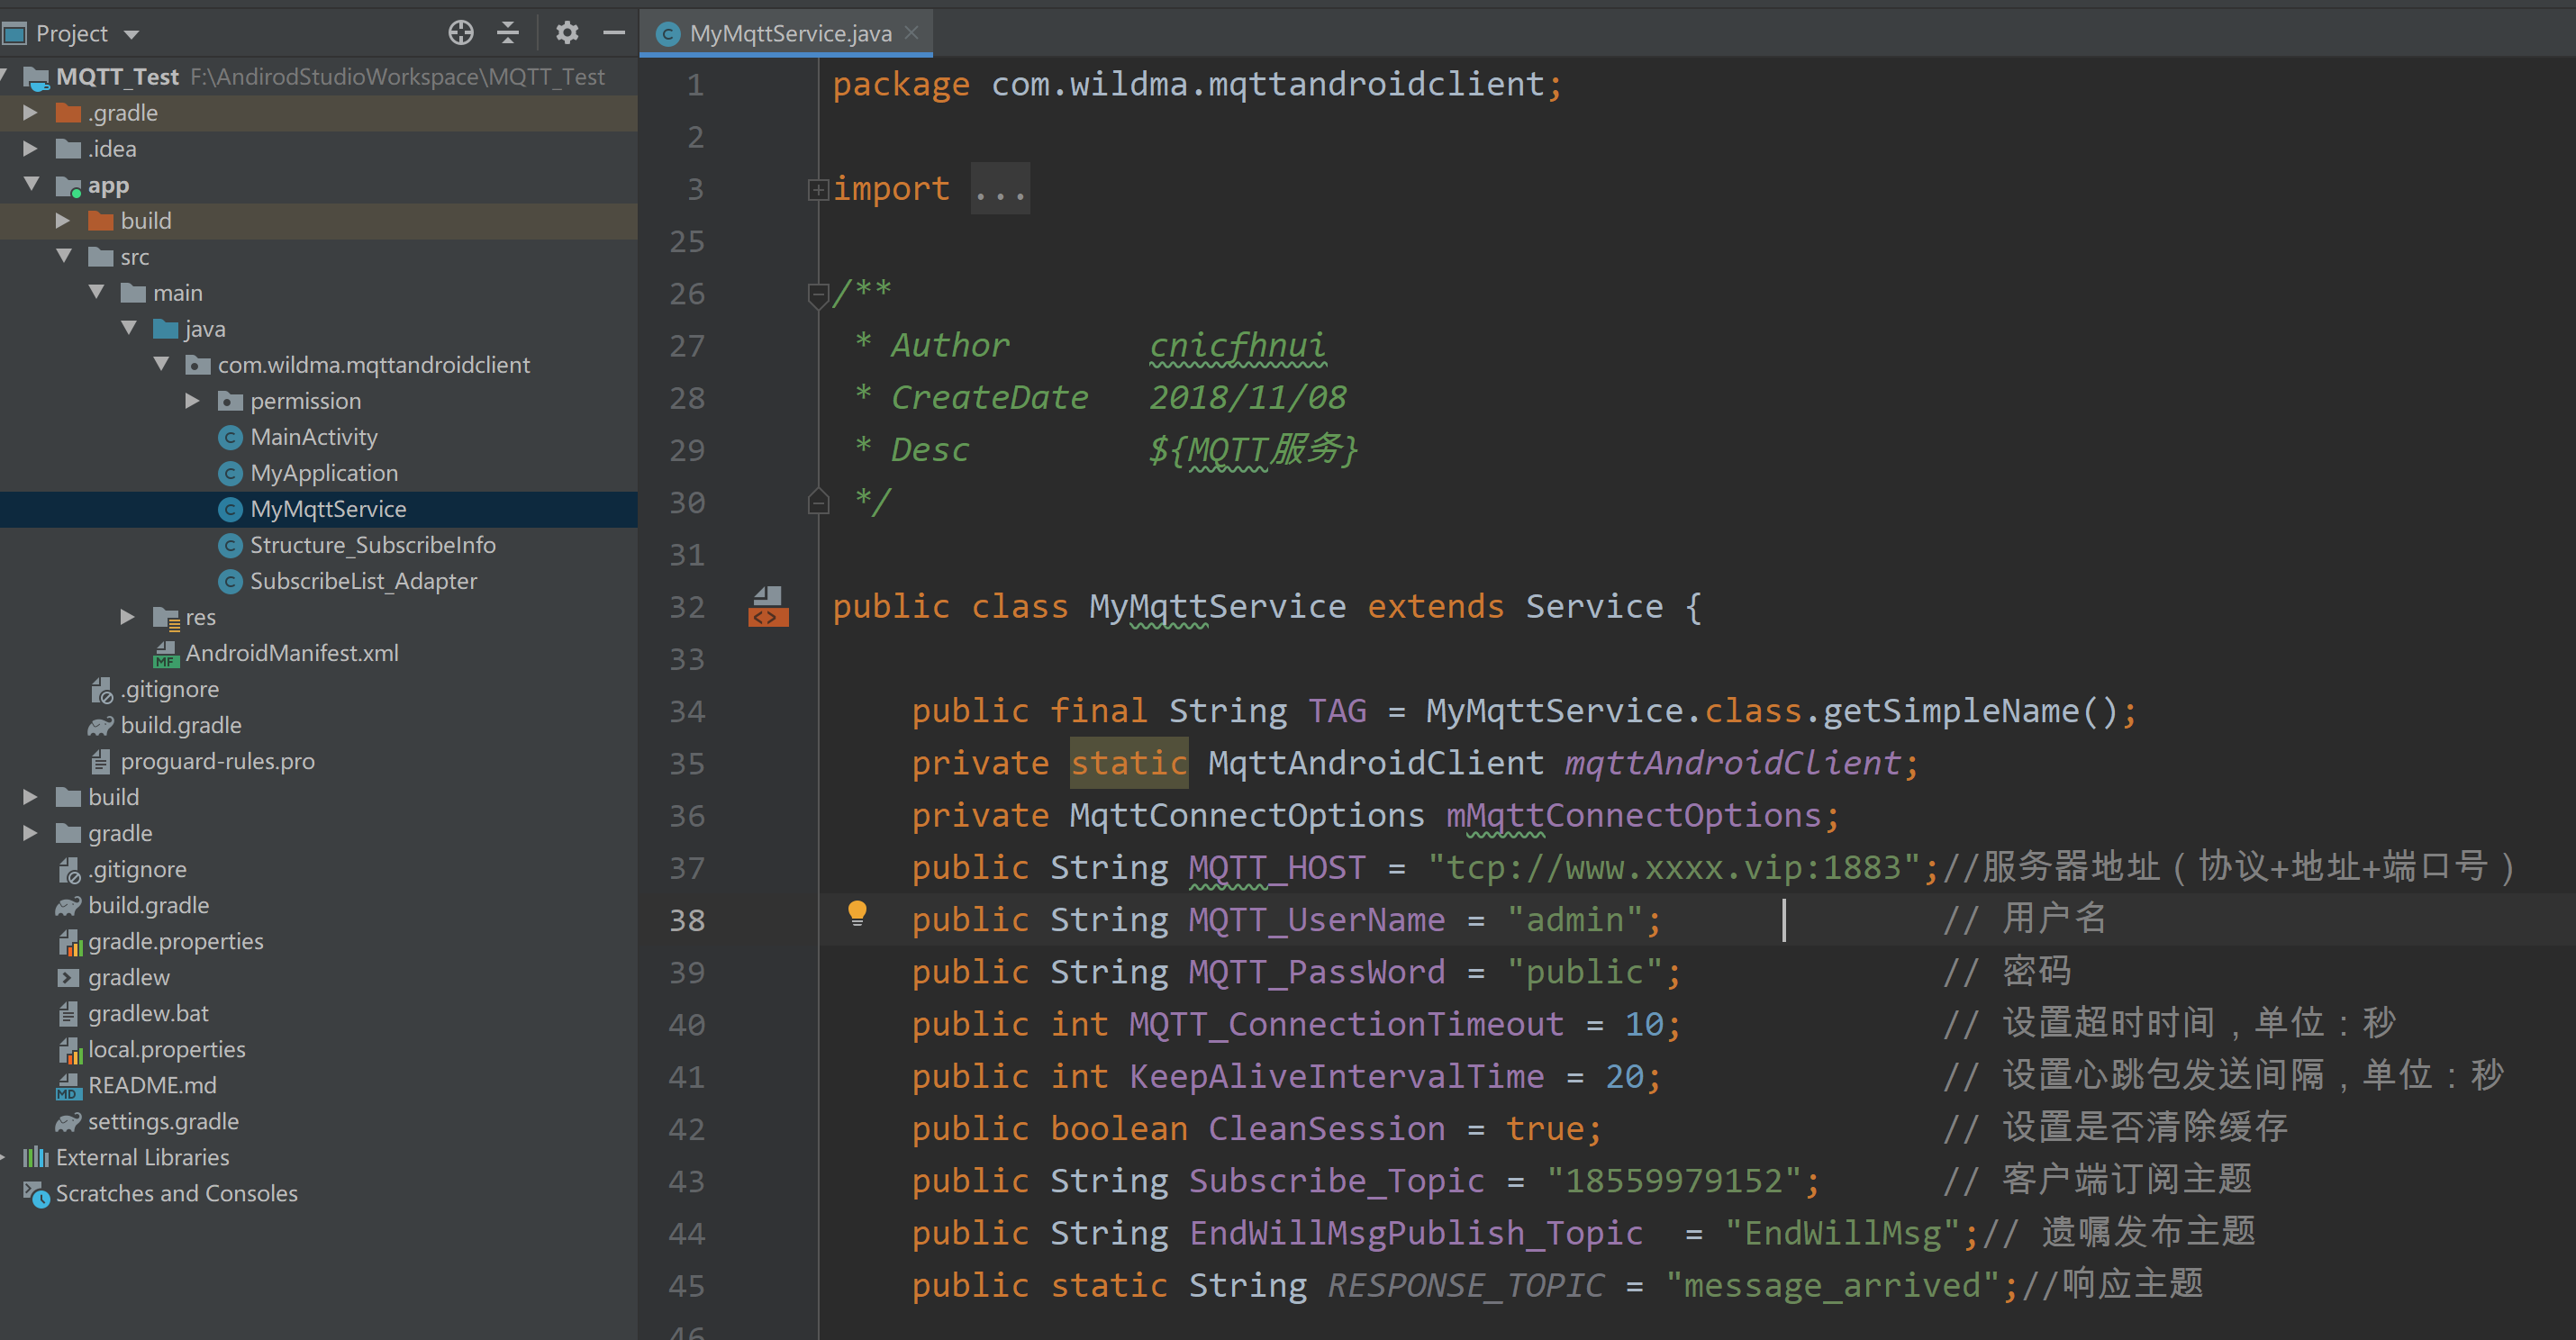Select the MyMqttService.java editor tab
Viewport: 2576px width, 1340px height.
pyautogui.click(x=789, y=33)
